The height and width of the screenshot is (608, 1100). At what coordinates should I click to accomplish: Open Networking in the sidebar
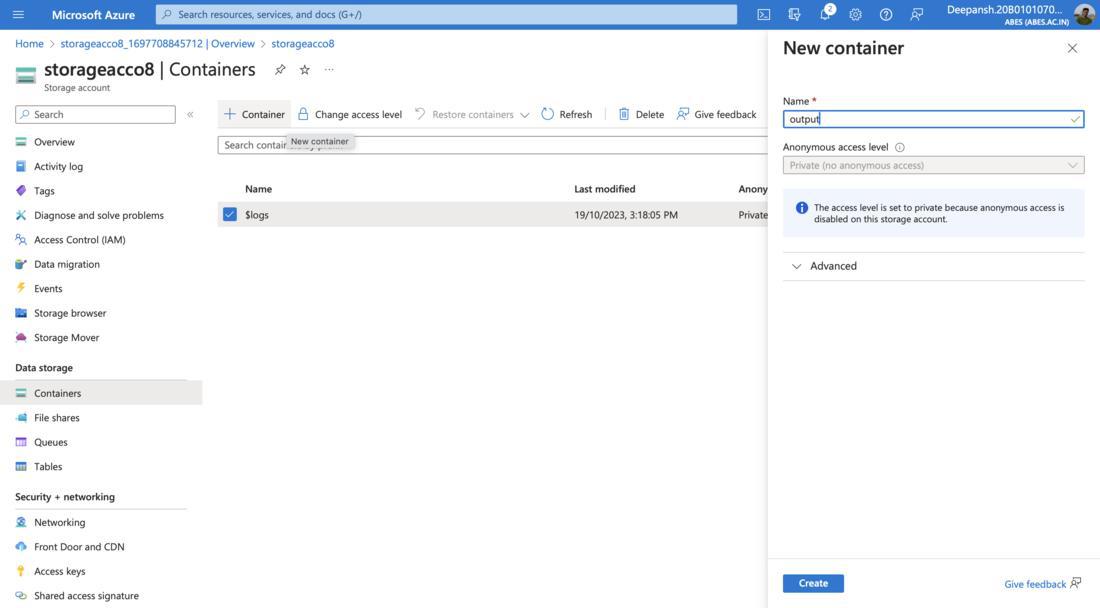click(x=60, y=522)
